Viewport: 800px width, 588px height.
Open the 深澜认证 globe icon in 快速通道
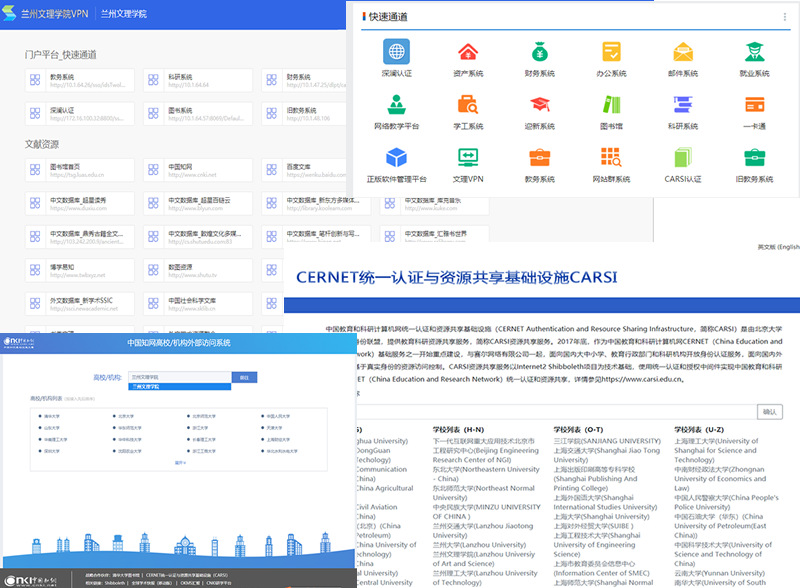pyautogui.click(x=396, y=52)
